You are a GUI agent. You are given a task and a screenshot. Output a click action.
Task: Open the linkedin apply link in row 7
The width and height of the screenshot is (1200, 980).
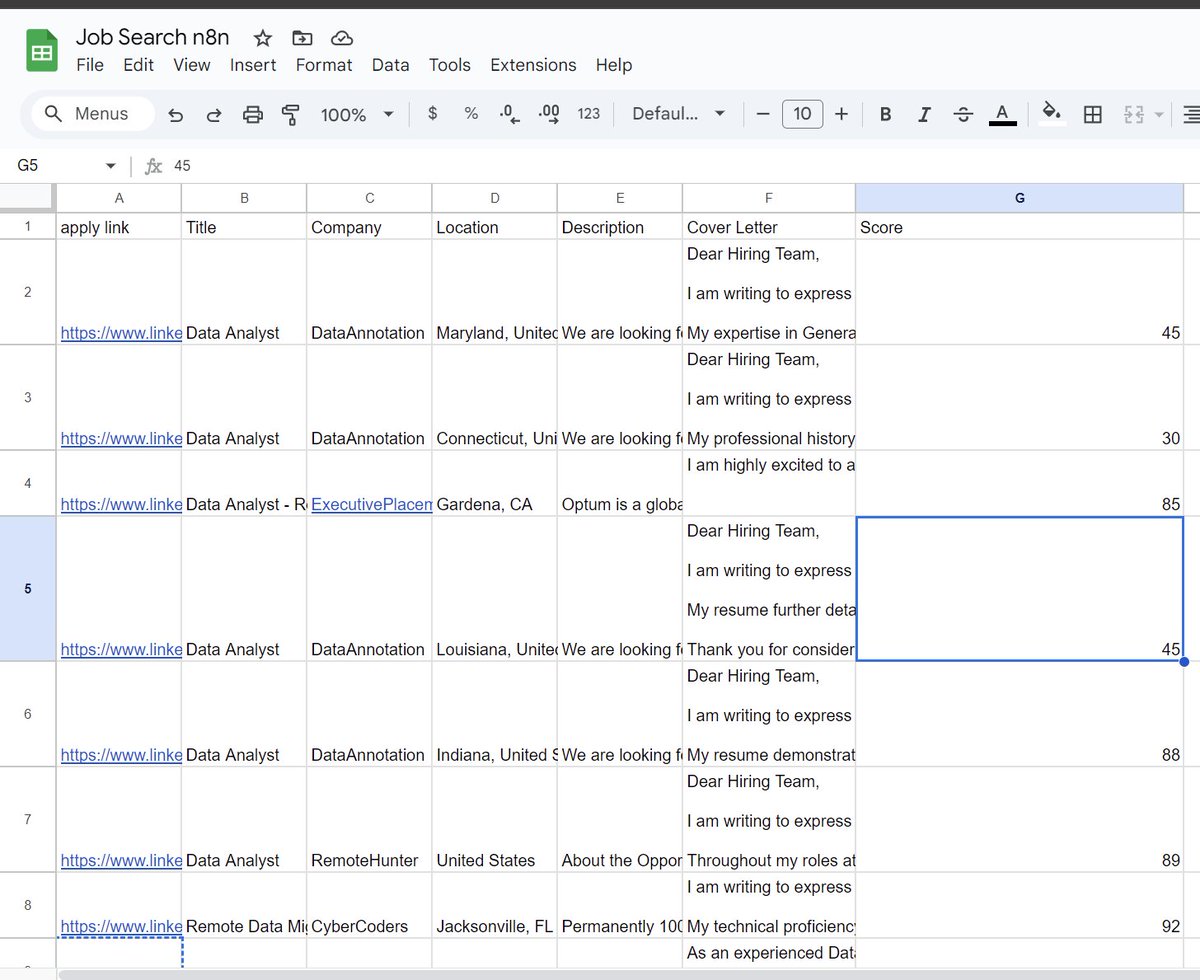coord(121,861)
